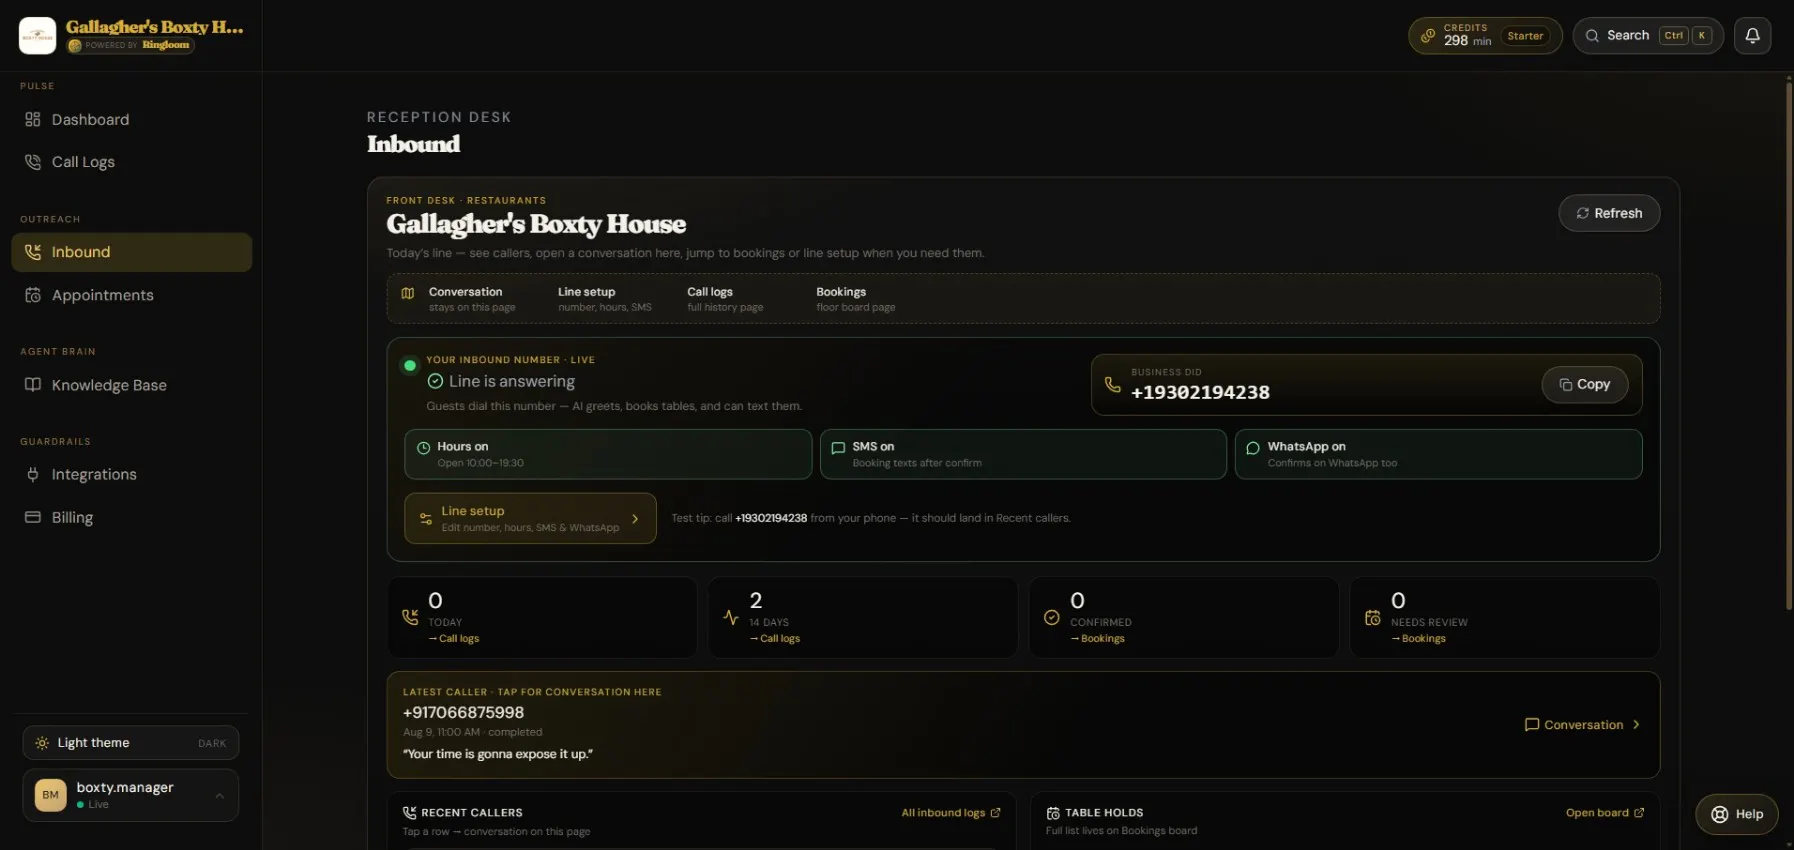Select the Conversation quick-link tab
Viewport: 1794px width, 850px height.
pyautogui.click(x=472, y=299)
